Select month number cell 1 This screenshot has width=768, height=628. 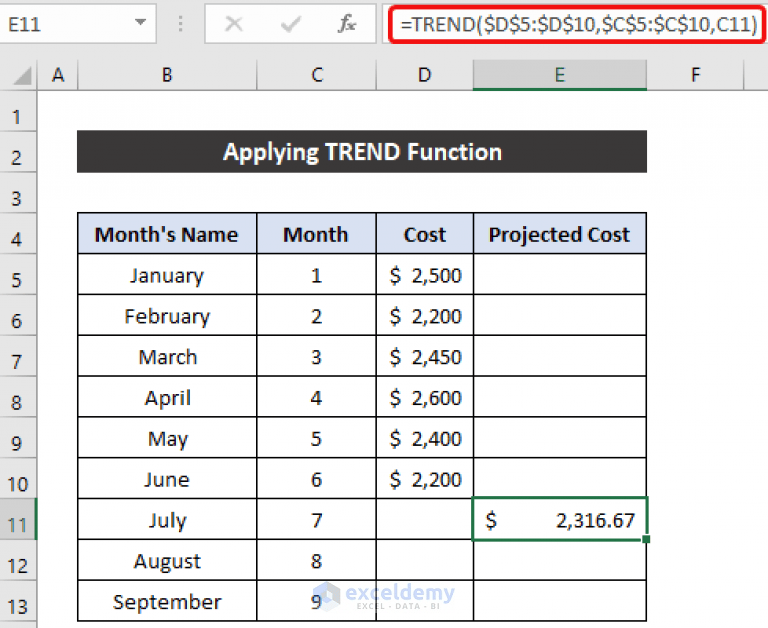pos(316,274)
